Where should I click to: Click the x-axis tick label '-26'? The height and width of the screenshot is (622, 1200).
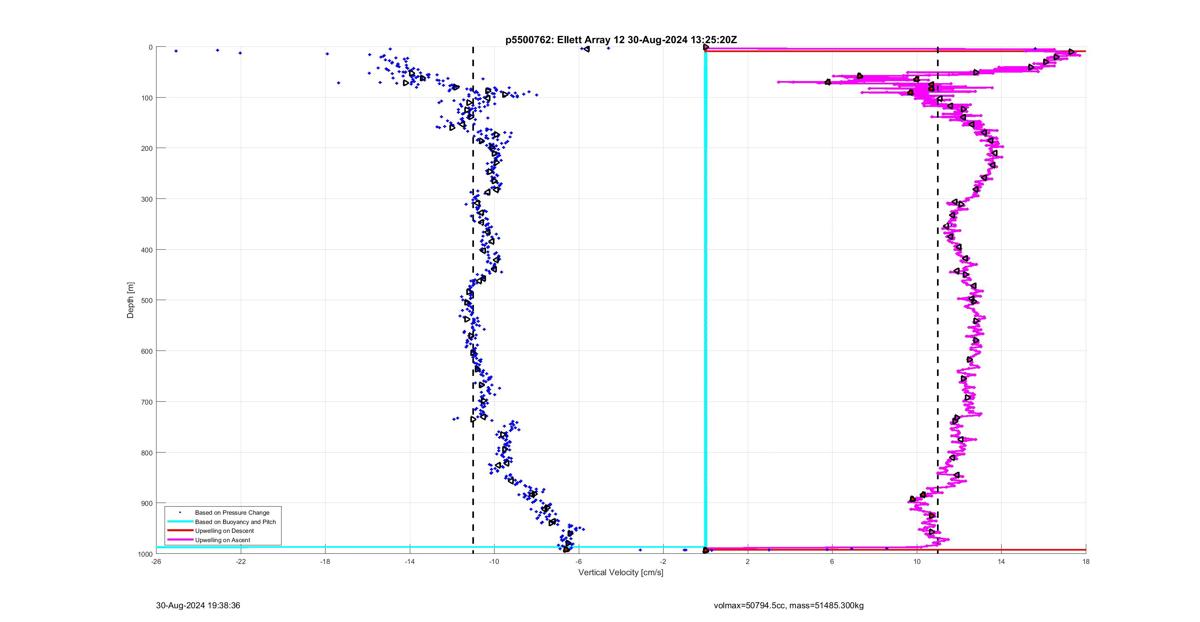coord(156,561)
